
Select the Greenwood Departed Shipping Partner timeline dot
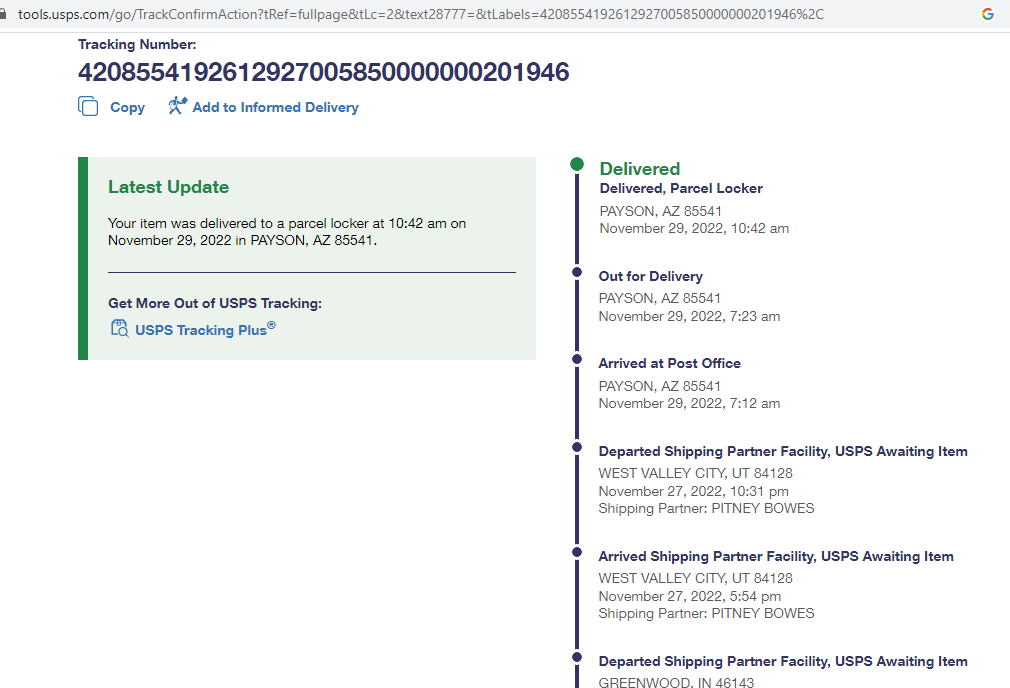[577, 657]
